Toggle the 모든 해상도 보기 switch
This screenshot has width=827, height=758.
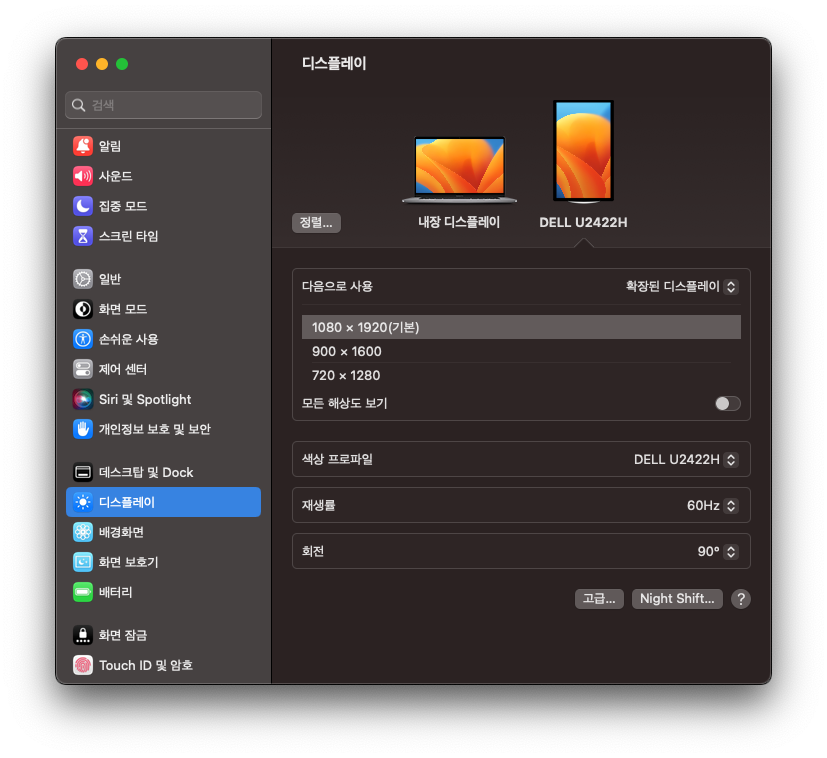(727, 404)
